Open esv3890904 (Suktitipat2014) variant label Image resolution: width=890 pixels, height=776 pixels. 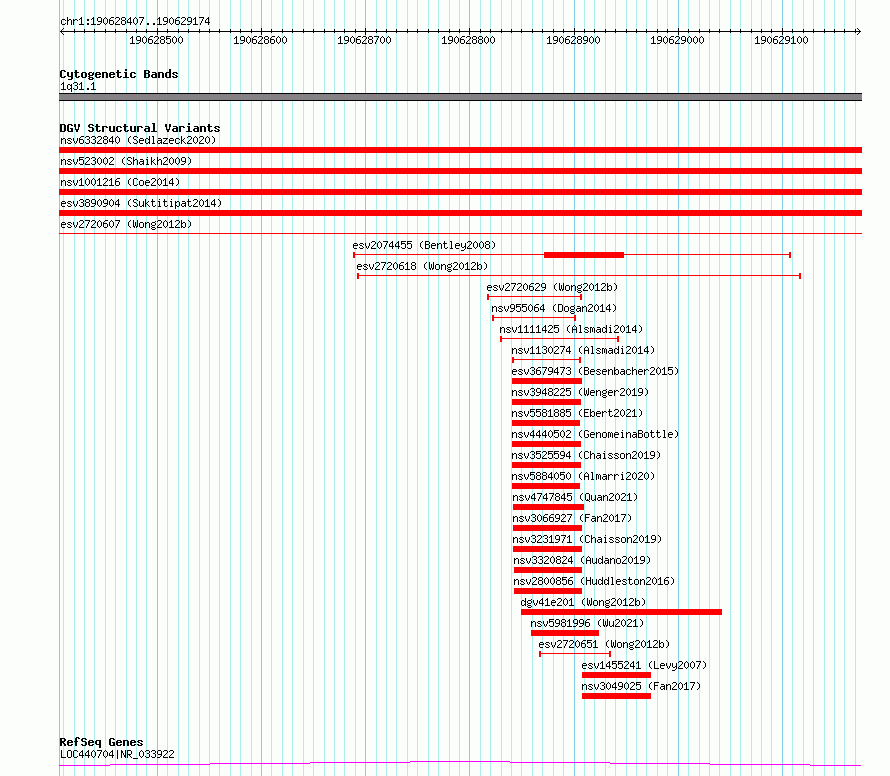[x=141, y=203]
